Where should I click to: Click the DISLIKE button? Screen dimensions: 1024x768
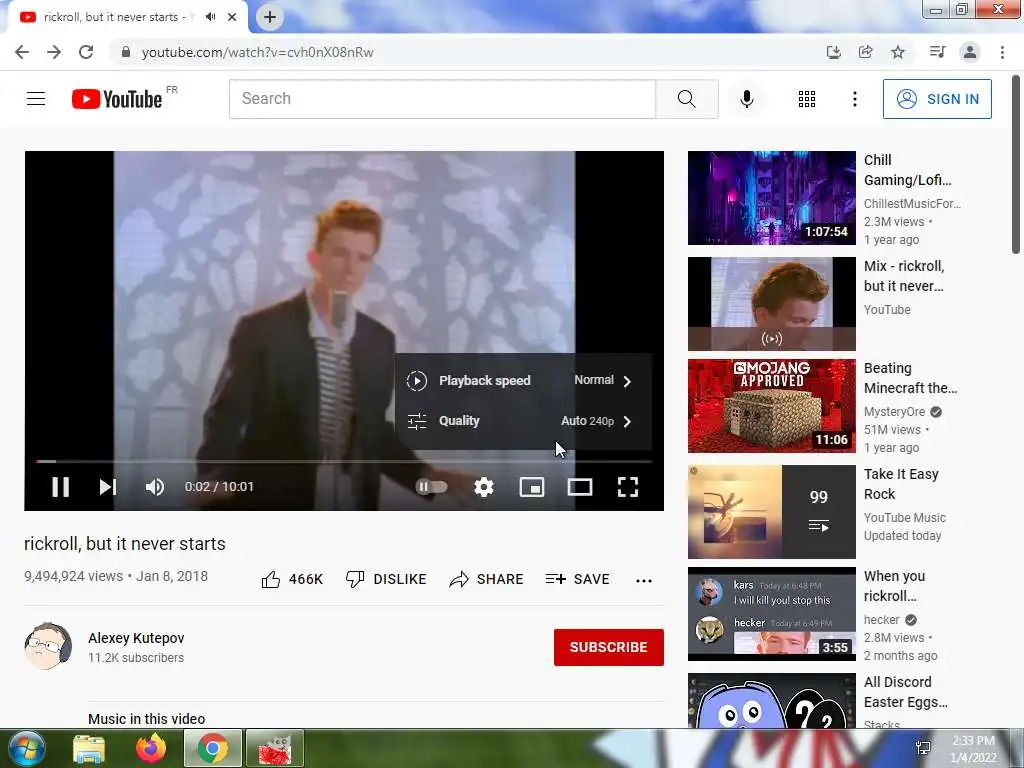(386, 579)
